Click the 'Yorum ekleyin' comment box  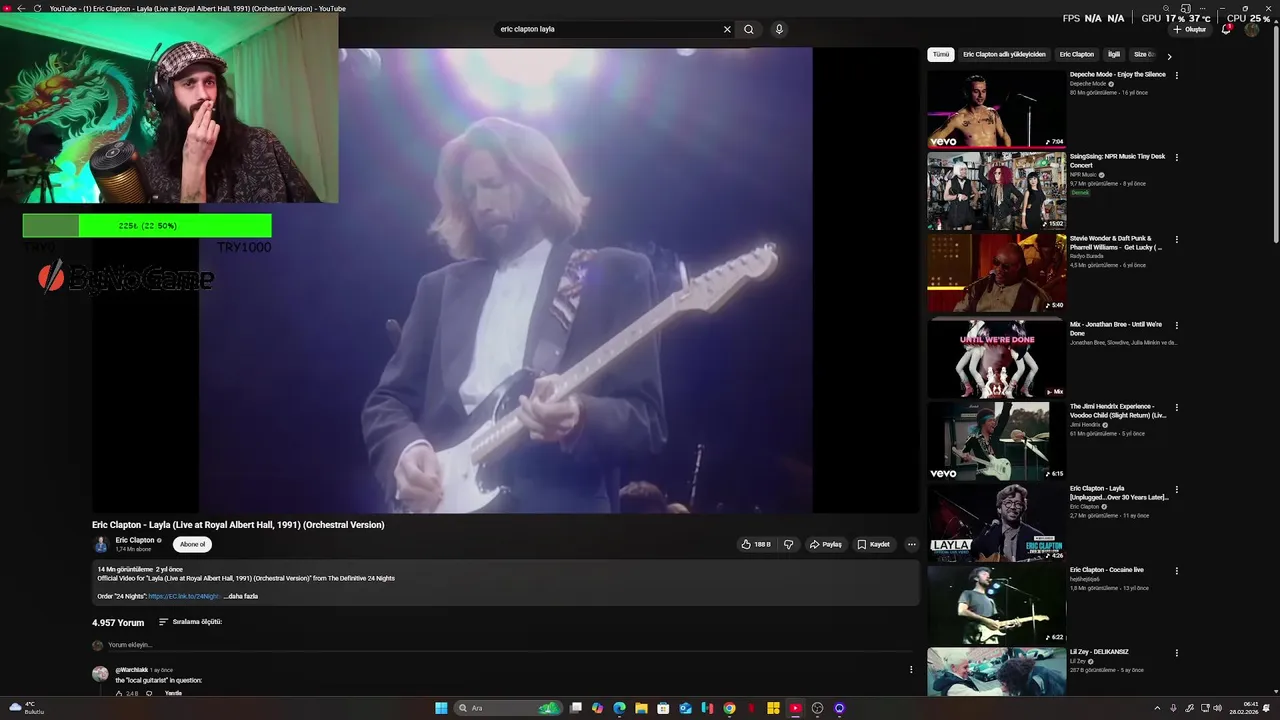pyautogui.click(x=509, y=645)
